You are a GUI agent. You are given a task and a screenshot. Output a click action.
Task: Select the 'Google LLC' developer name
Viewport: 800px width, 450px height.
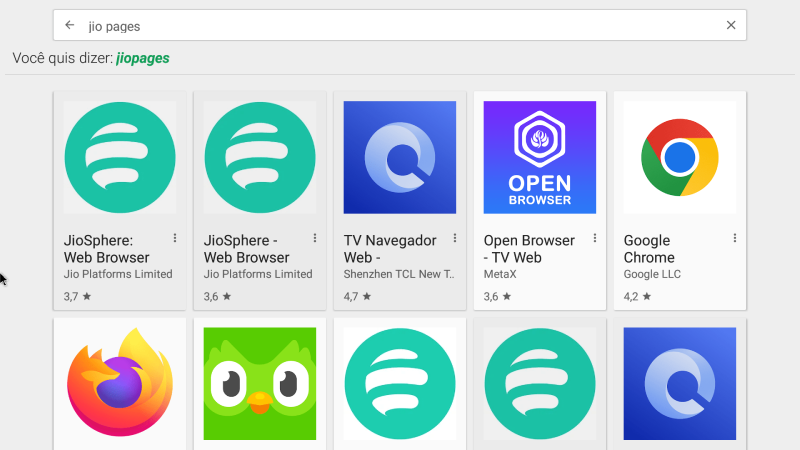point(652,274)
